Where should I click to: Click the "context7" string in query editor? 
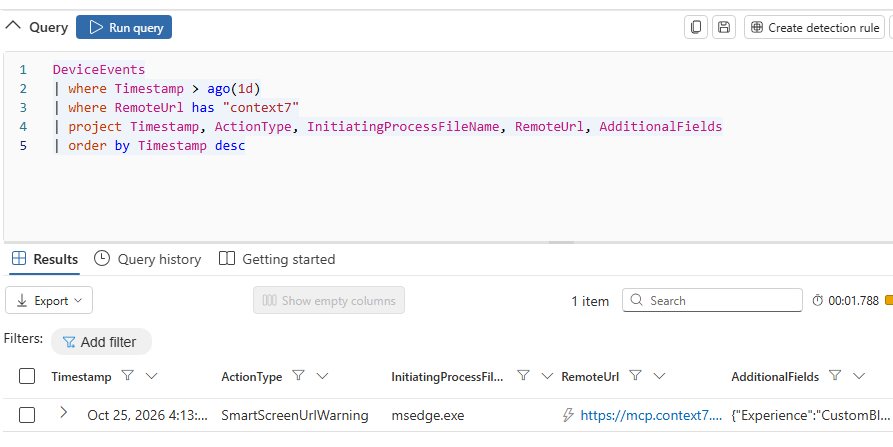(x=261, y=107)
